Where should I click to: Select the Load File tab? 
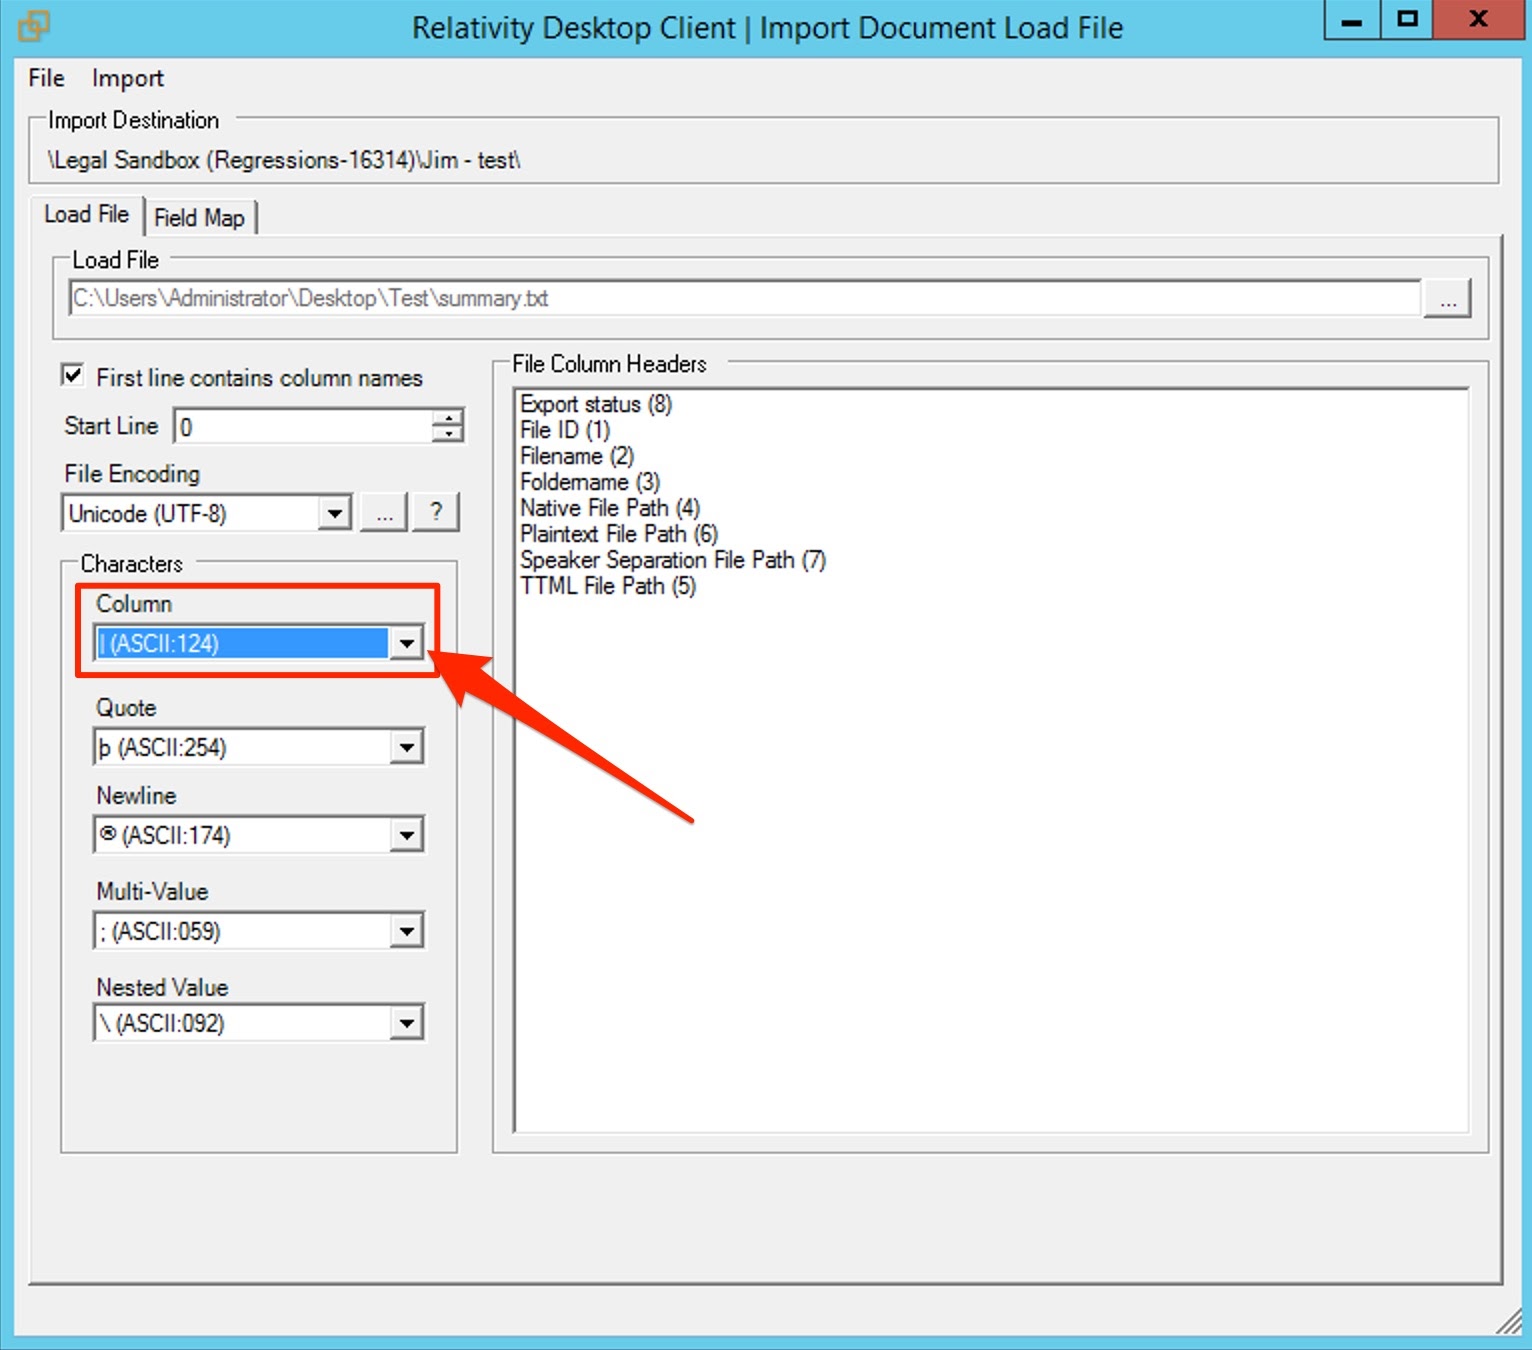pyautogui.click(x=86, y=214)
